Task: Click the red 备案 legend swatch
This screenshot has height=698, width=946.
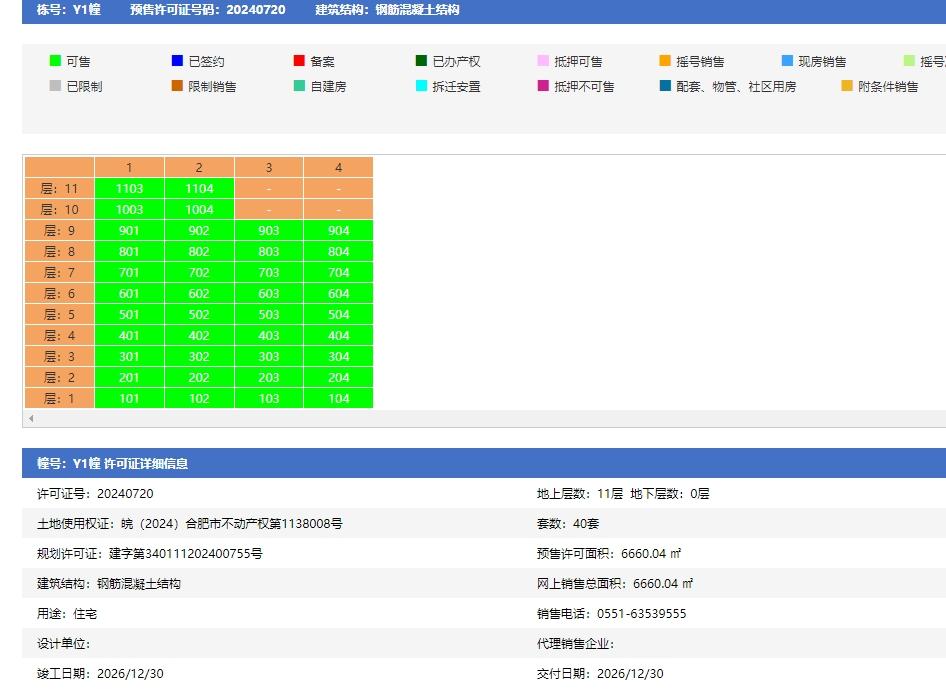Action: [x=299, y=60]
